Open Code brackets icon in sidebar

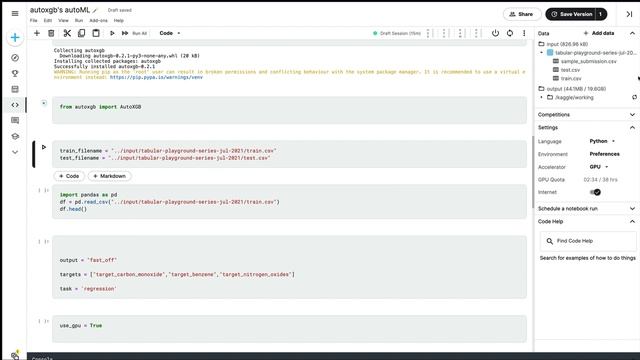click(x=15, y=105)
